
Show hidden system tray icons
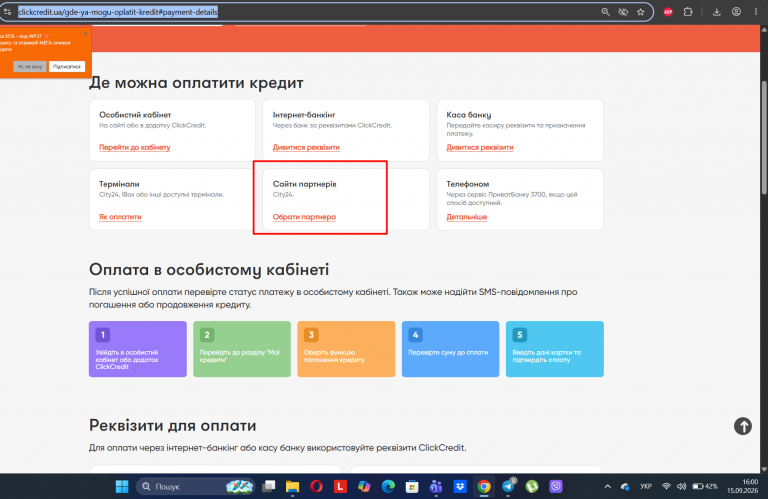click(607, 486)
